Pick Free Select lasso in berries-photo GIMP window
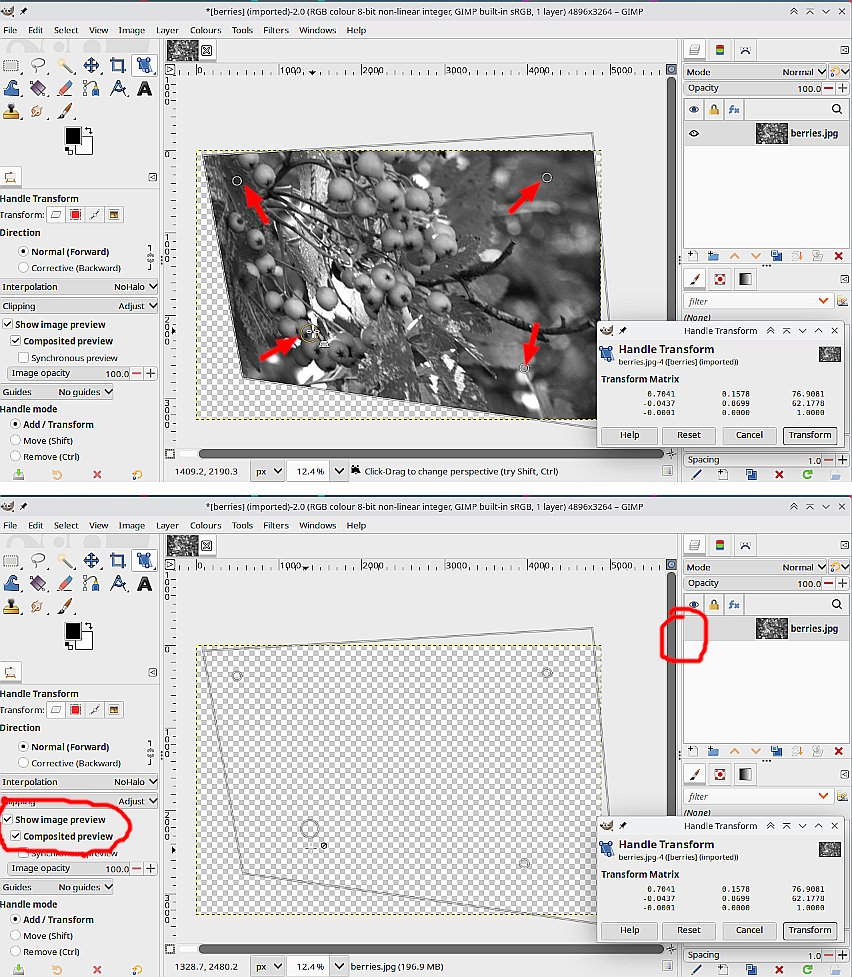Viewport: 852px width, 977px height. [x=38, y=65]
